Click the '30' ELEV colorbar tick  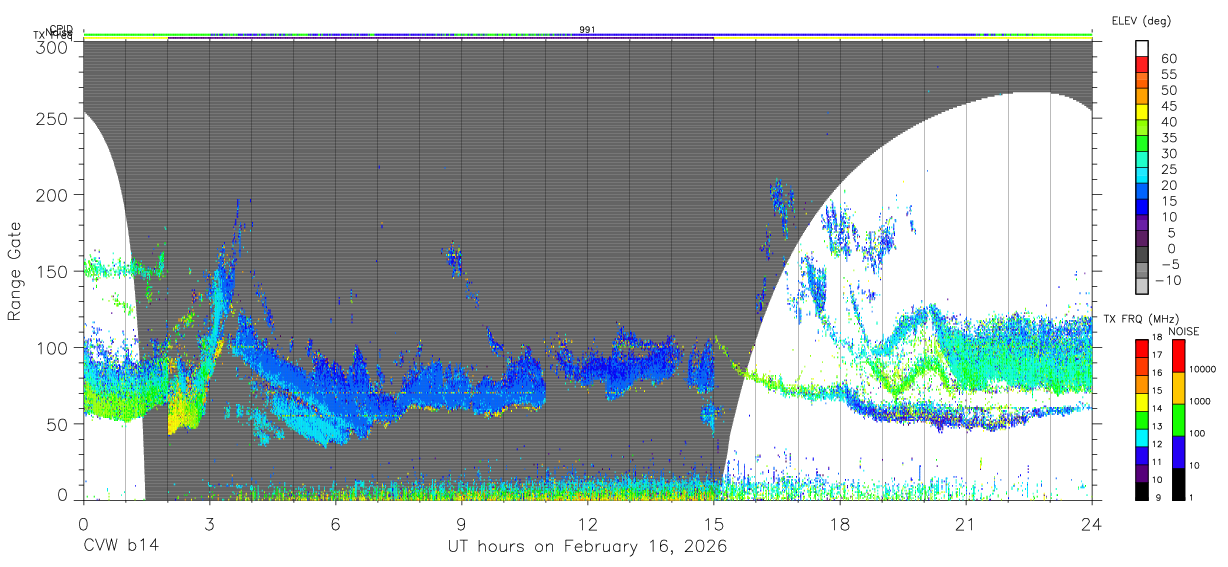pos(1168,154)
